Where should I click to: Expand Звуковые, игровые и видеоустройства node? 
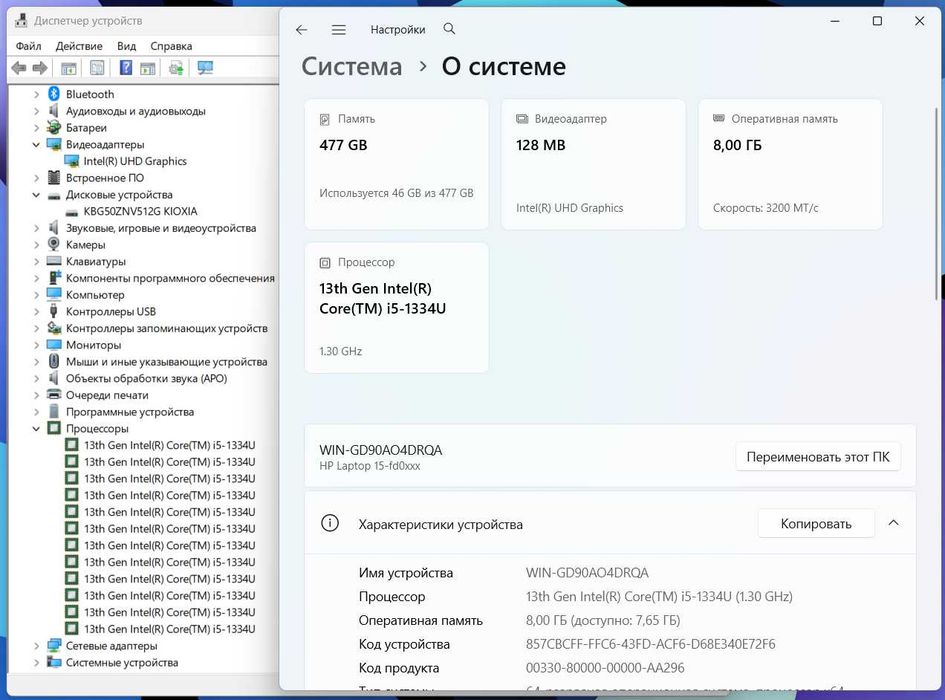pos(36,228)
